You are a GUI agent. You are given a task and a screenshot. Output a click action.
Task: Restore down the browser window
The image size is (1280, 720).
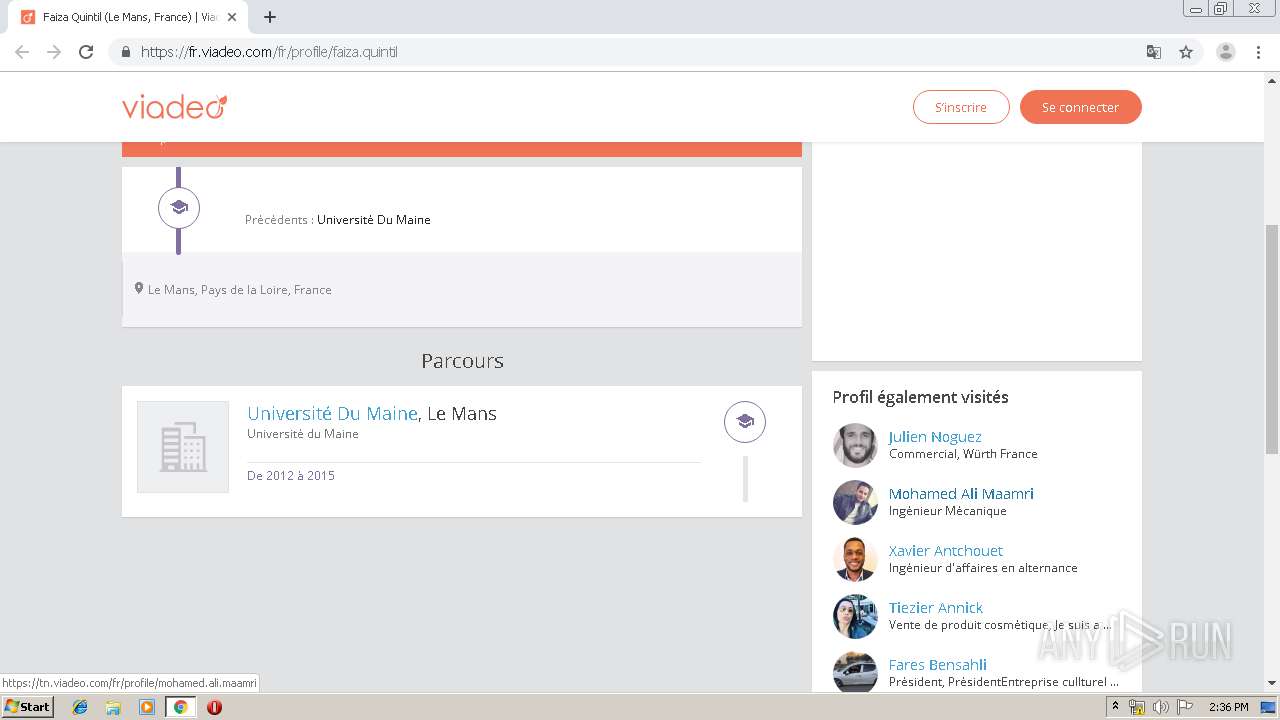1221,8
